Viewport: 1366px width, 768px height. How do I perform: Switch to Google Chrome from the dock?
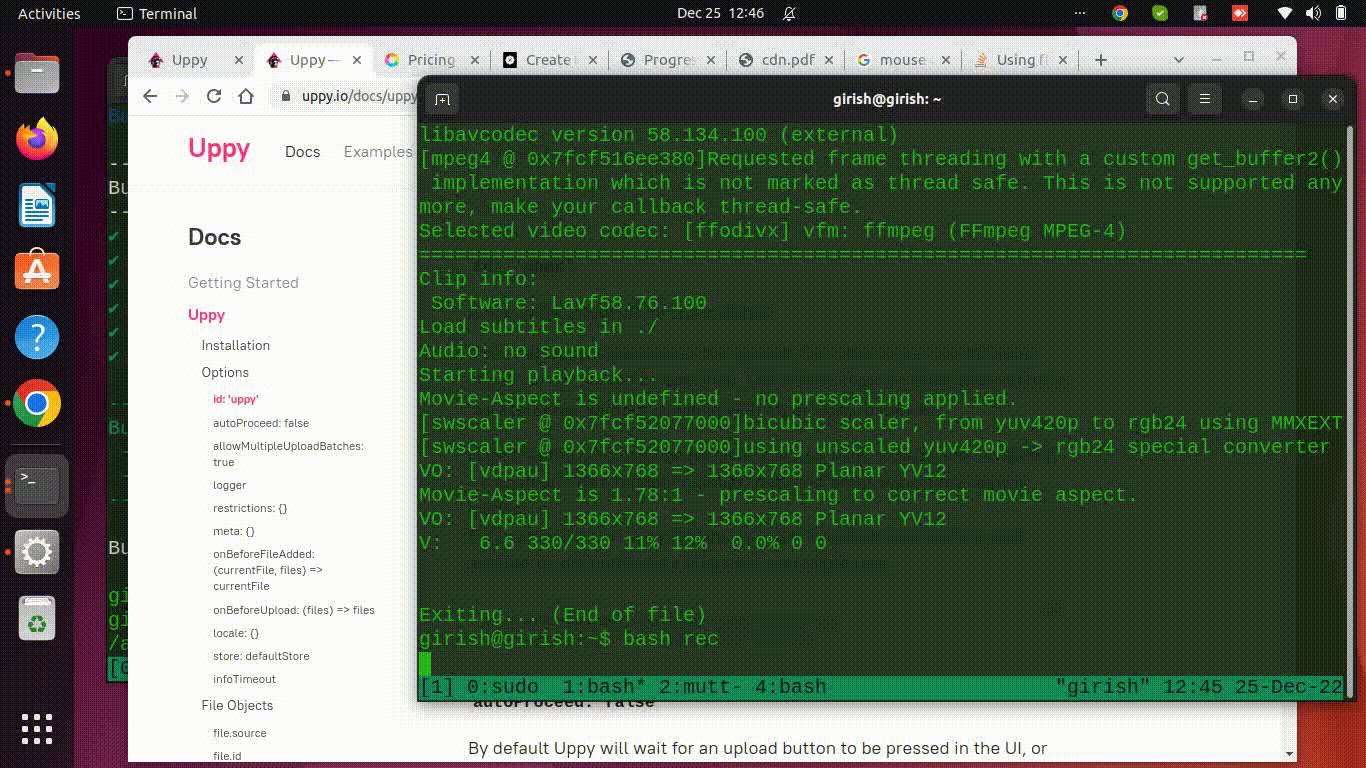coord(37,404)
